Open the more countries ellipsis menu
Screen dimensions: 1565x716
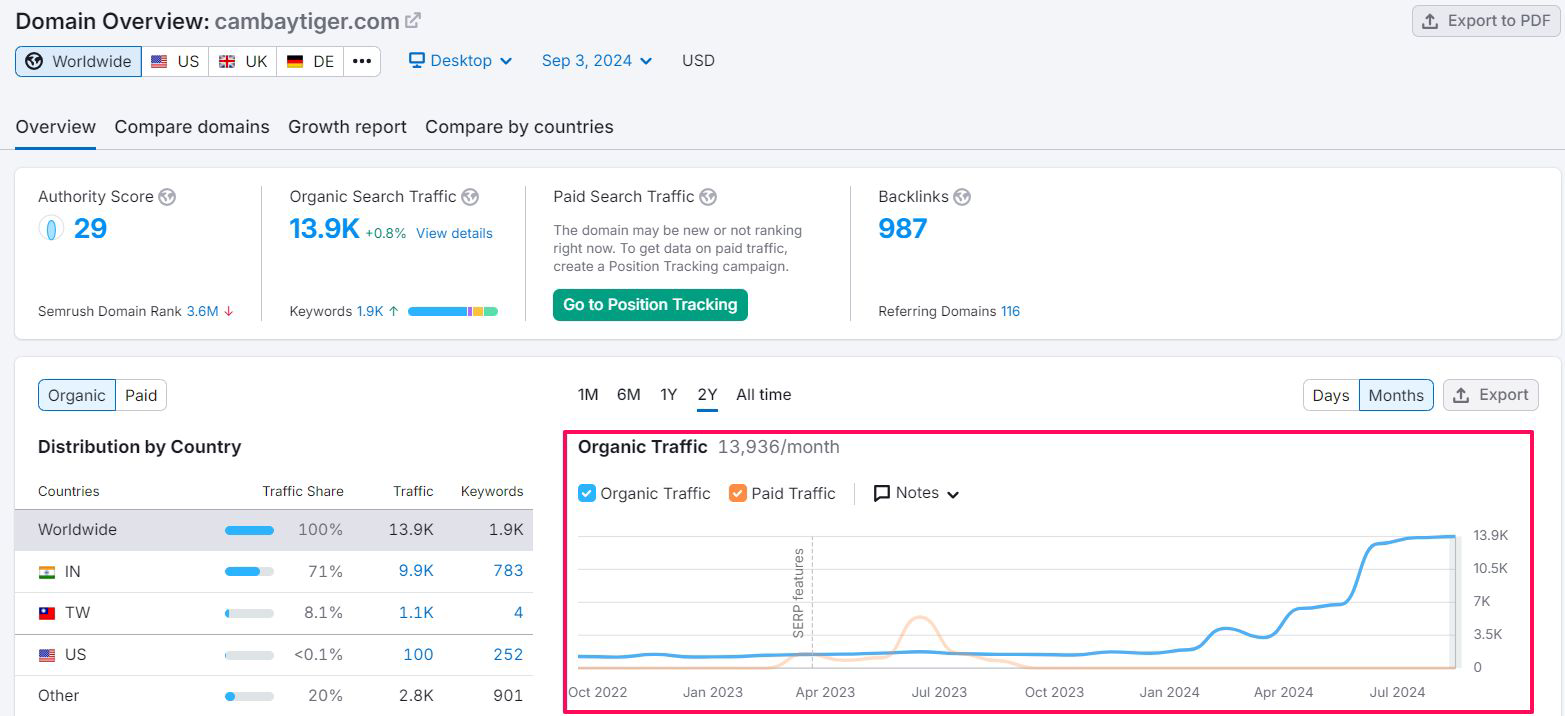[x=362, y=61]
